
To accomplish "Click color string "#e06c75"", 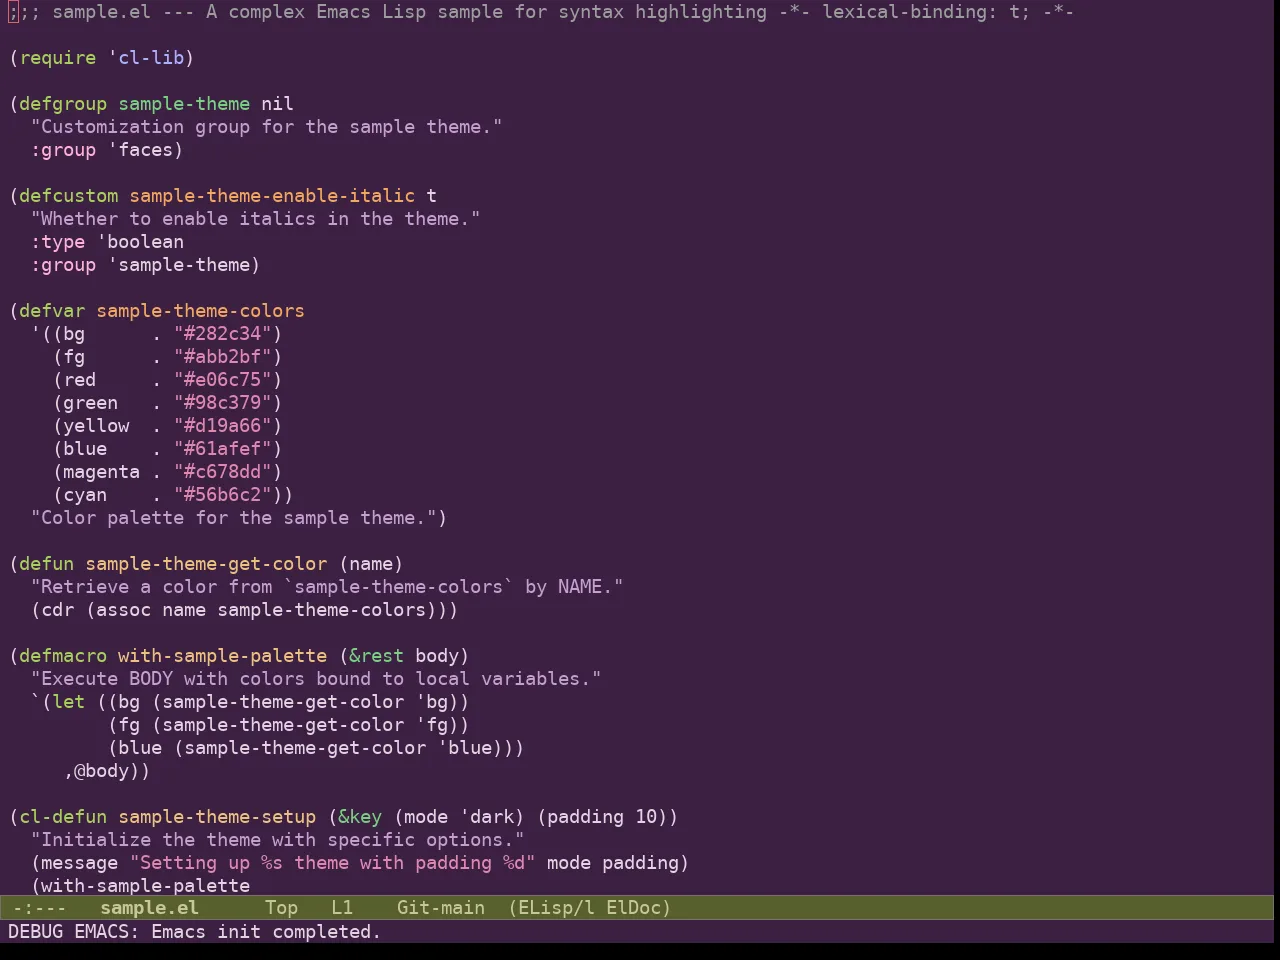I will [x=223, y=380].
